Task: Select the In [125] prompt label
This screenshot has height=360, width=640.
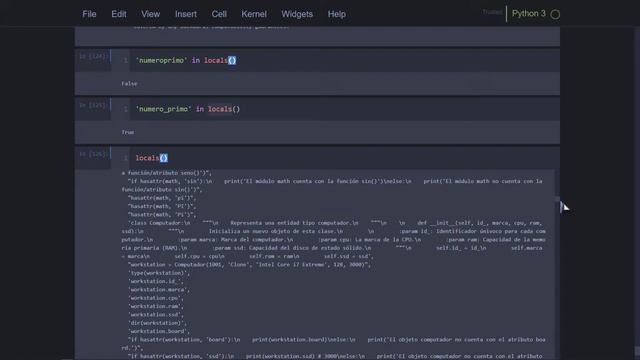Action: (93, 105)
